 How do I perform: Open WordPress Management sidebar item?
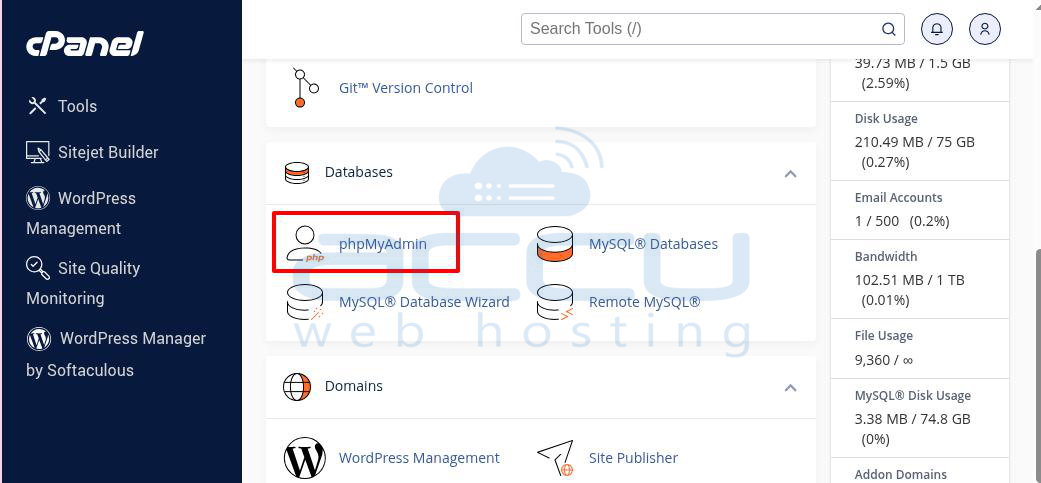(x=81, y=212)
